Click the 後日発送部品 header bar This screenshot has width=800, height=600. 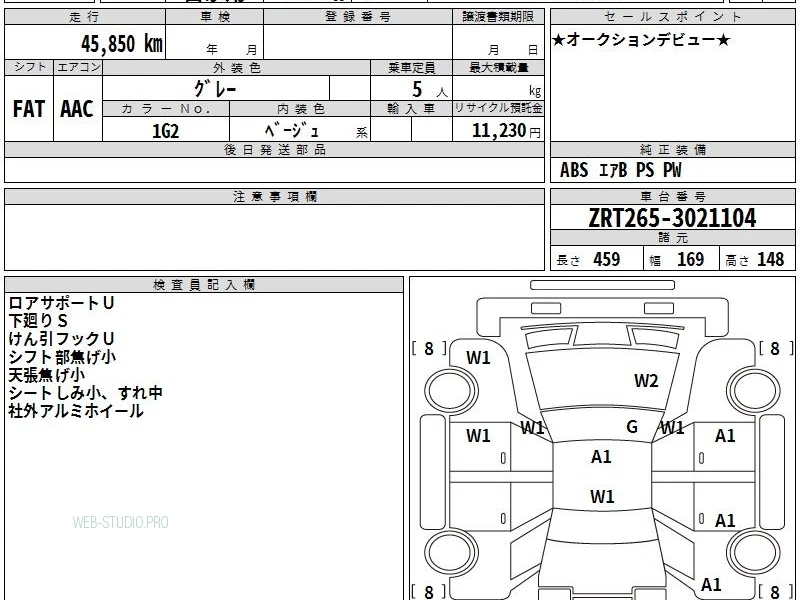274,149
